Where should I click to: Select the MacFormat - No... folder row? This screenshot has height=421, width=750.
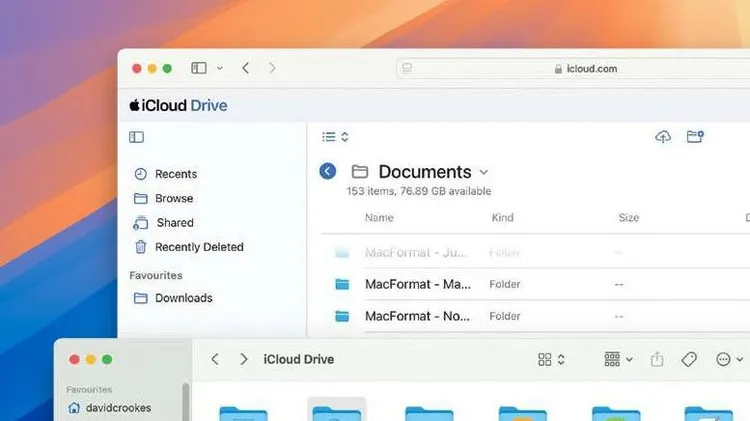(536, 316)
